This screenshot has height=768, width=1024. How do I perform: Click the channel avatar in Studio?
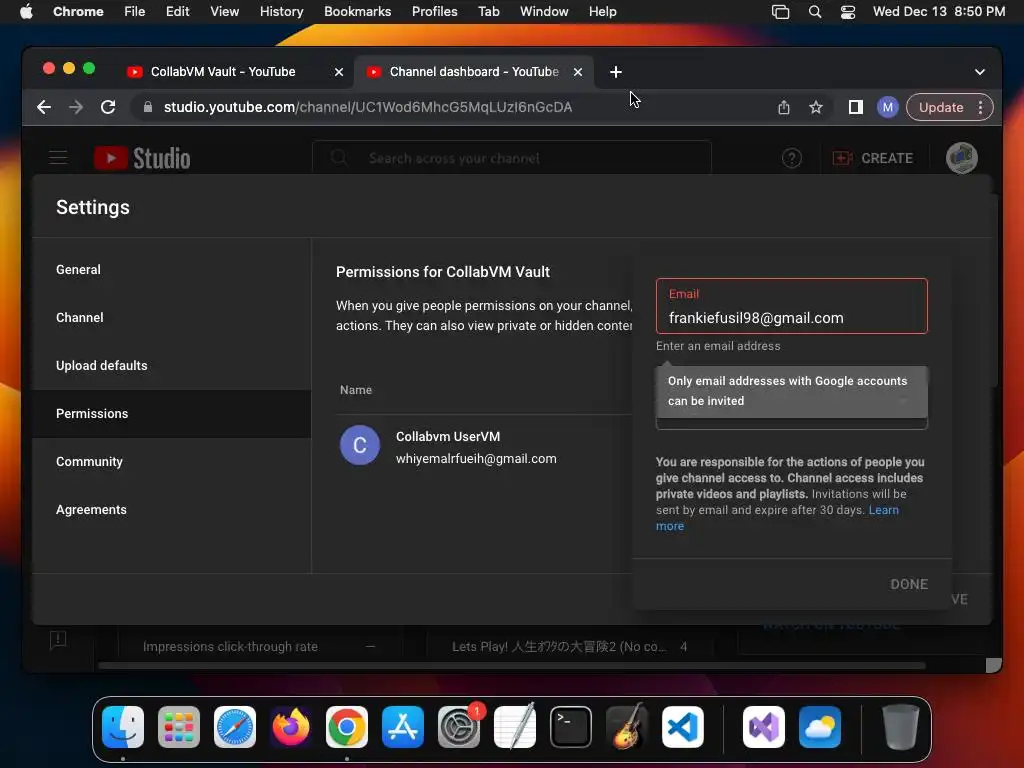tap(962, 158)
